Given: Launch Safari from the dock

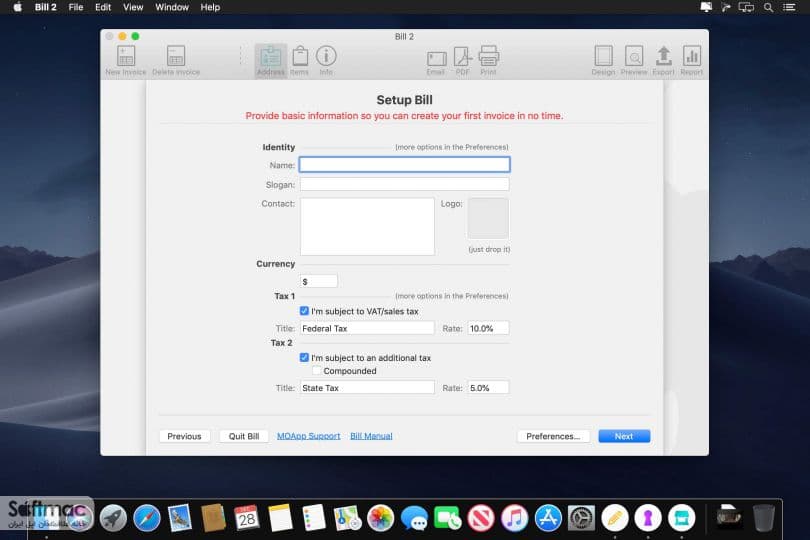Looking at the screenshot, I should click(x=147, y=518).
